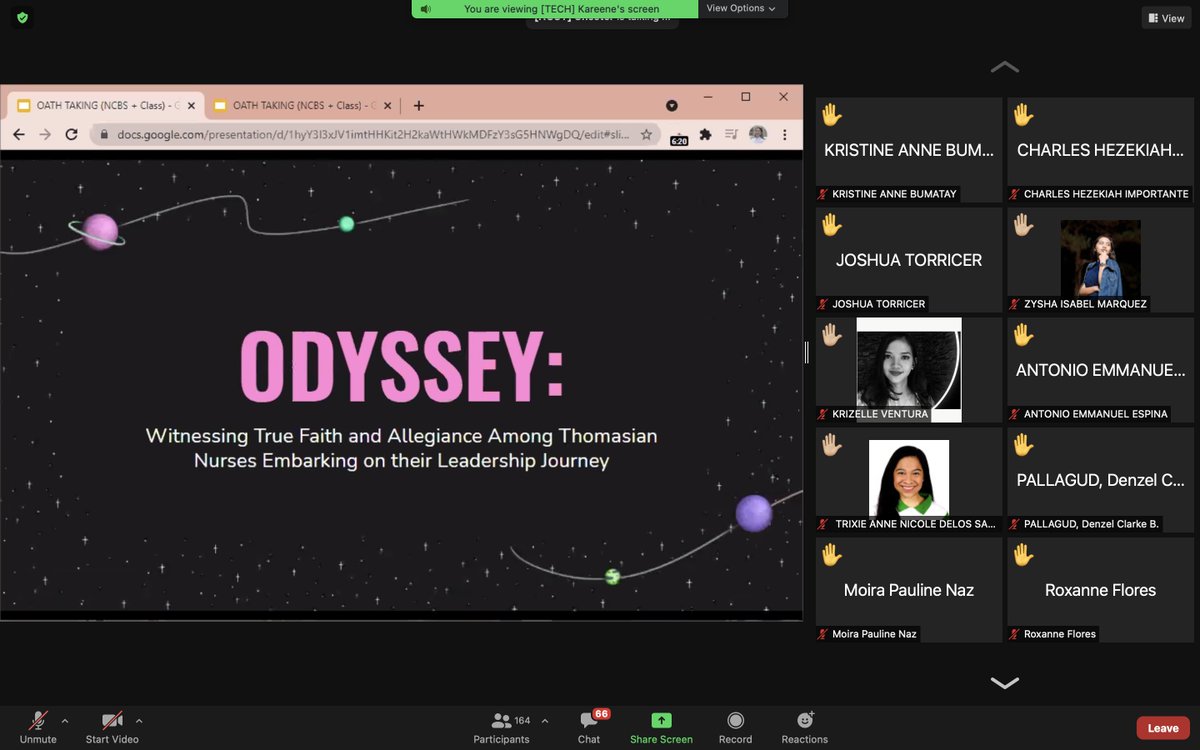
Task: Click raised hand icon on Krizelle's tile
Action: 832,335
